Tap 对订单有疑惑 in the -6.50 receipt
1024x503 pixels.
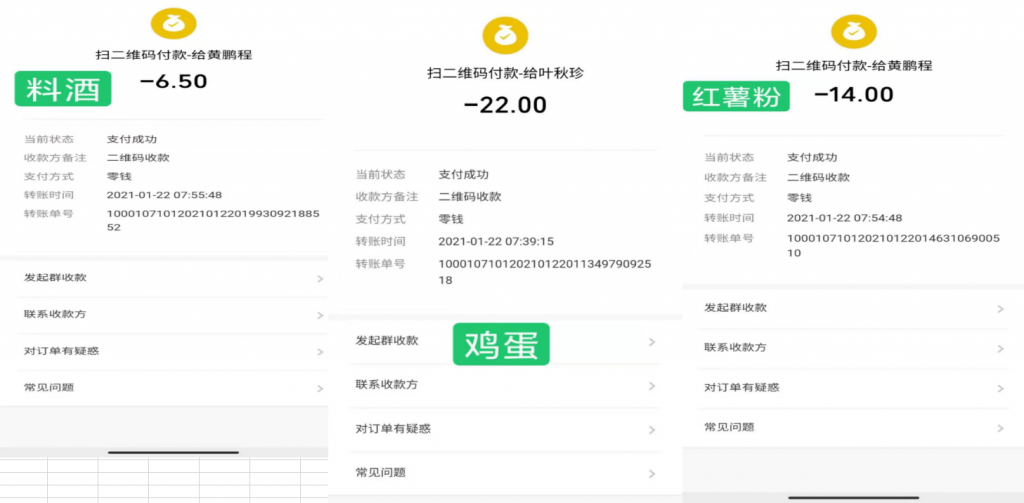61,351
